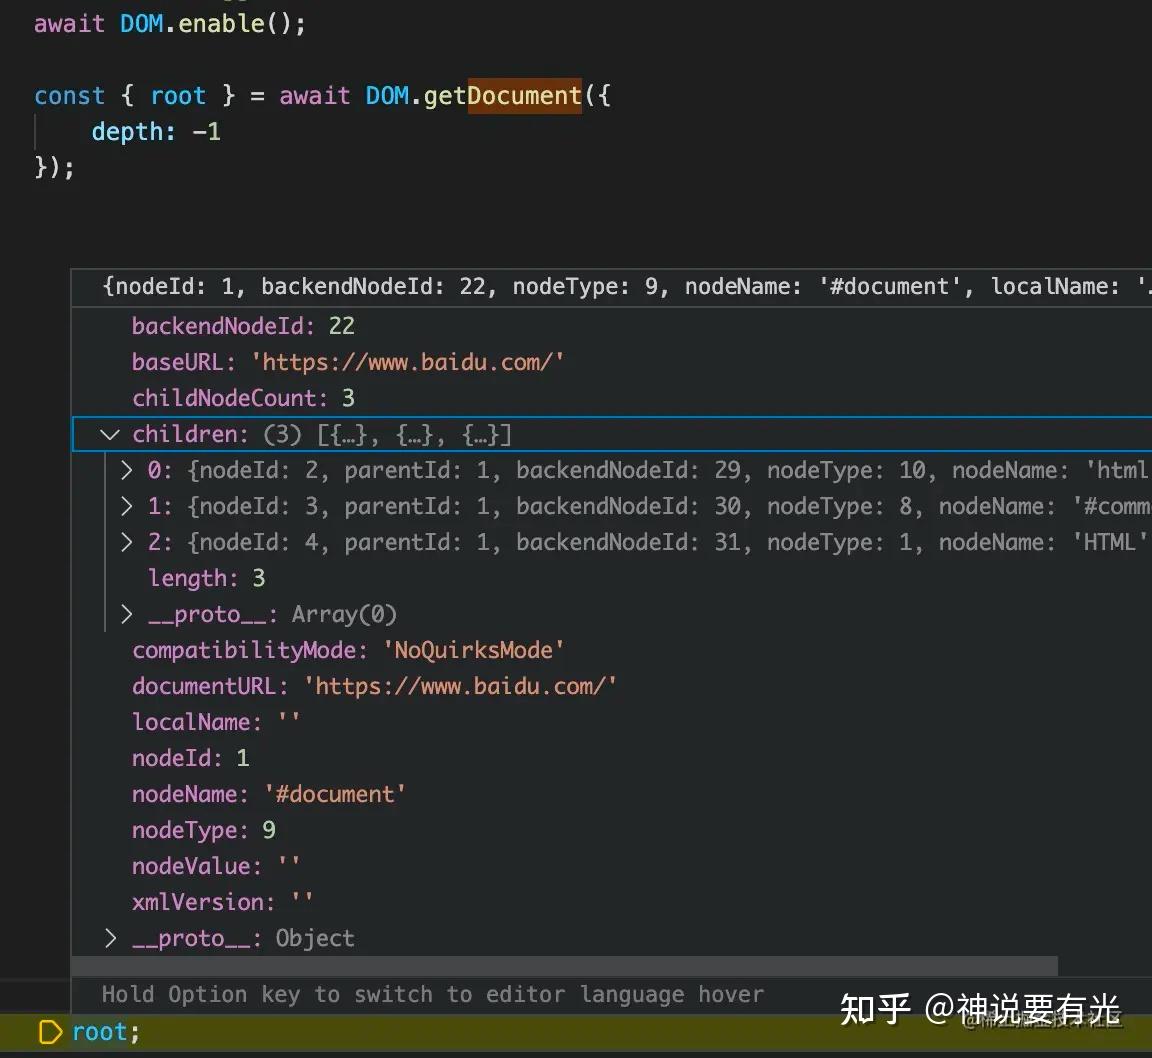
Task: Expand the __proto__: Array(0) entry
Action: pos(127,614)
